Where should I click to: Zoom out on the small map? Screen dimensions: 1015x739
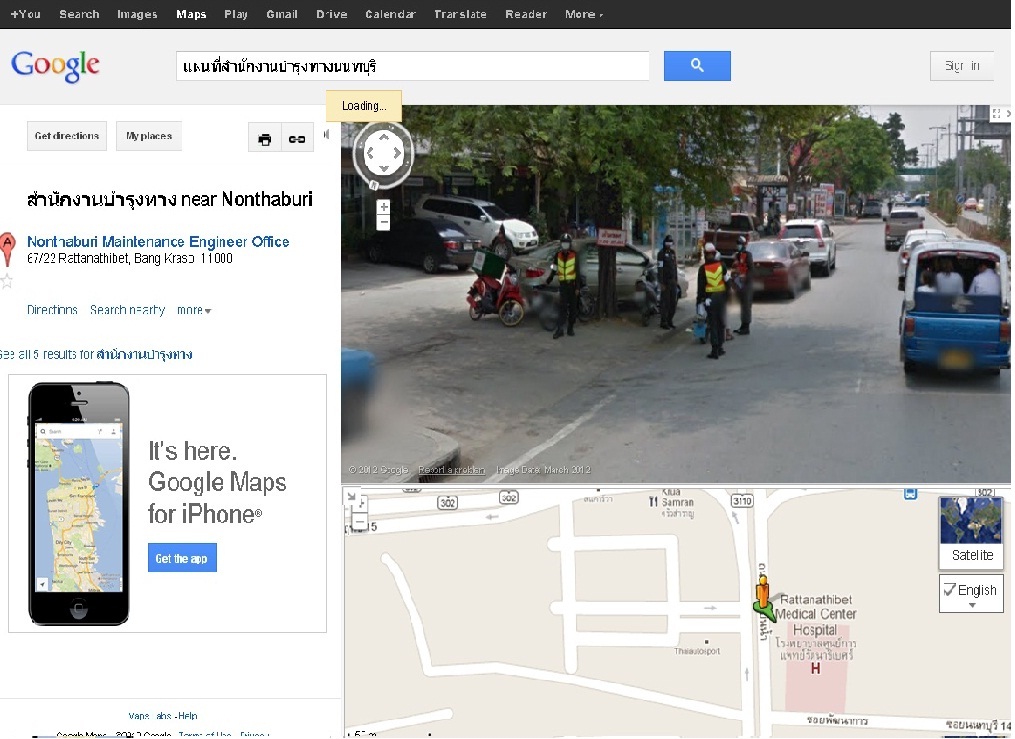[x=359, y=521]
